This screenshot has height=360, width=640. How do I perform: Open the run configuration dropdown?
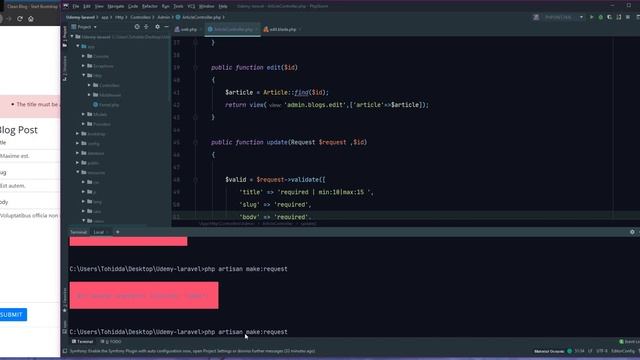point(564,17)
